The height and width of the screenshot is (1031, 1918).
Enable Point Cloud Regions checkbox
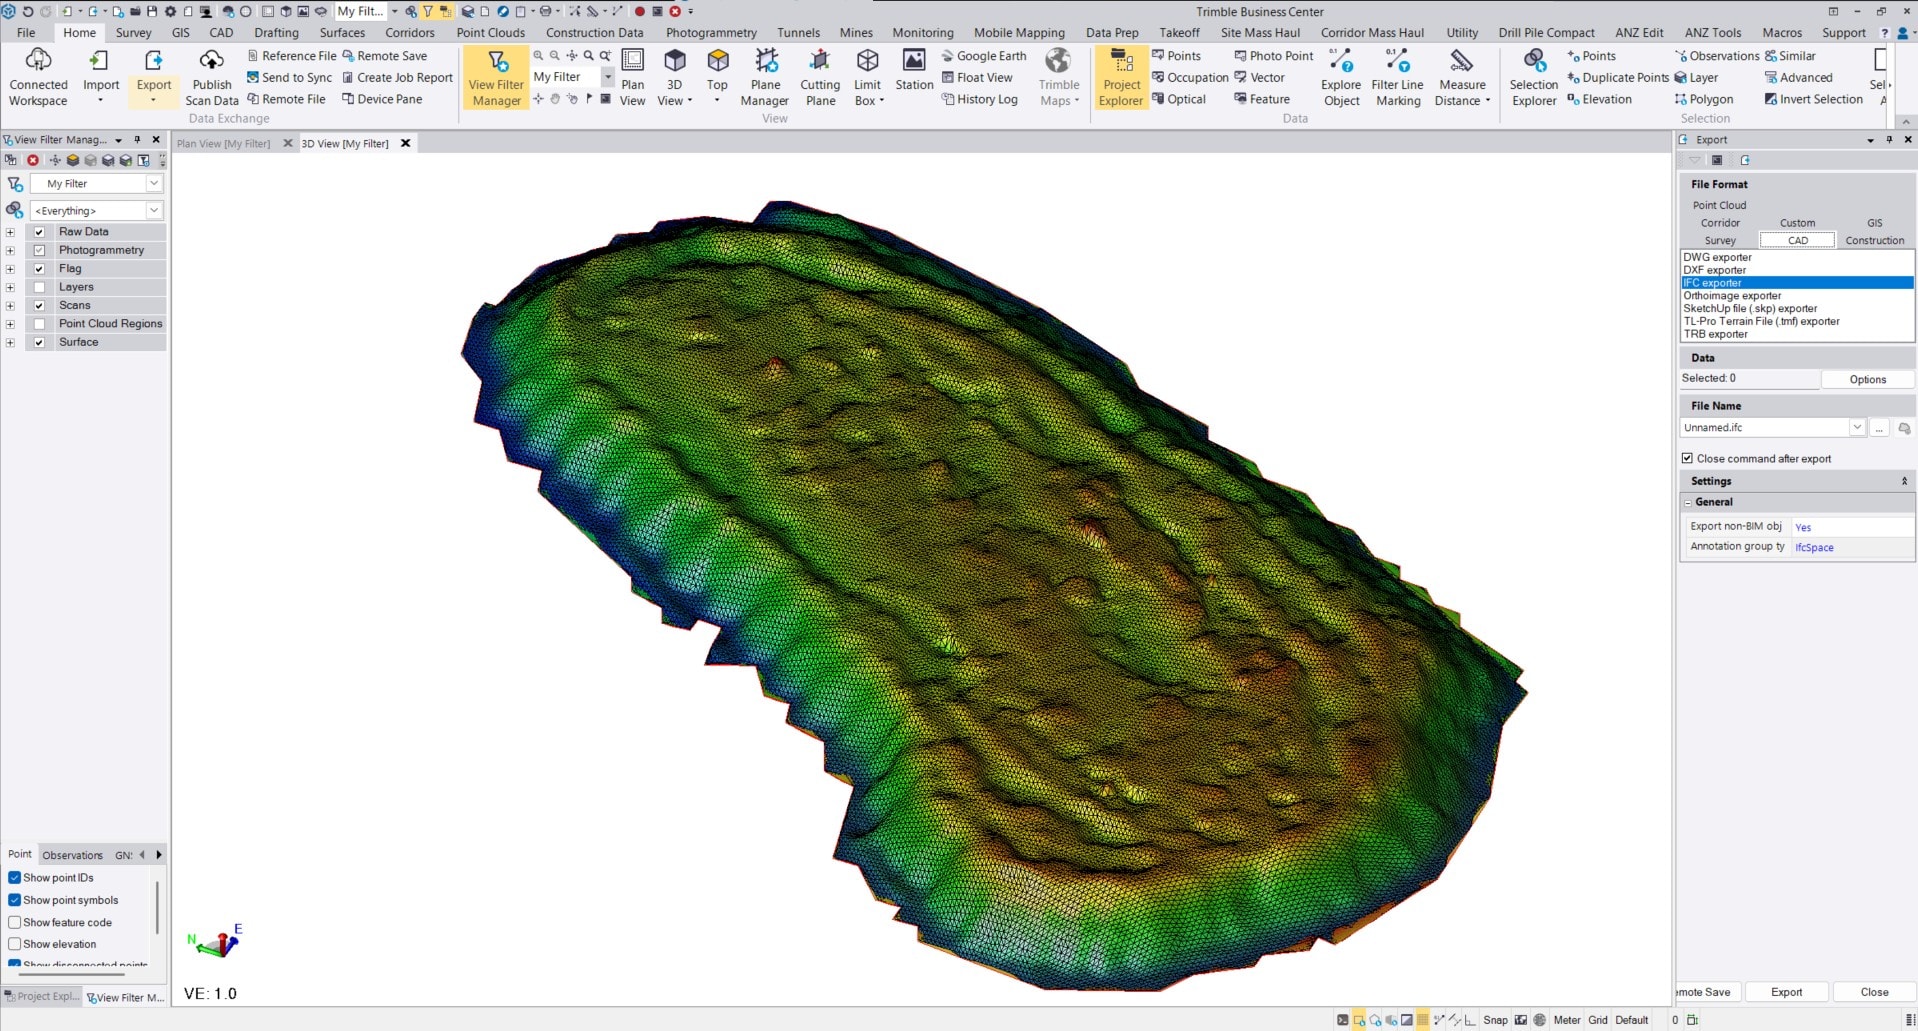point(40,324)
